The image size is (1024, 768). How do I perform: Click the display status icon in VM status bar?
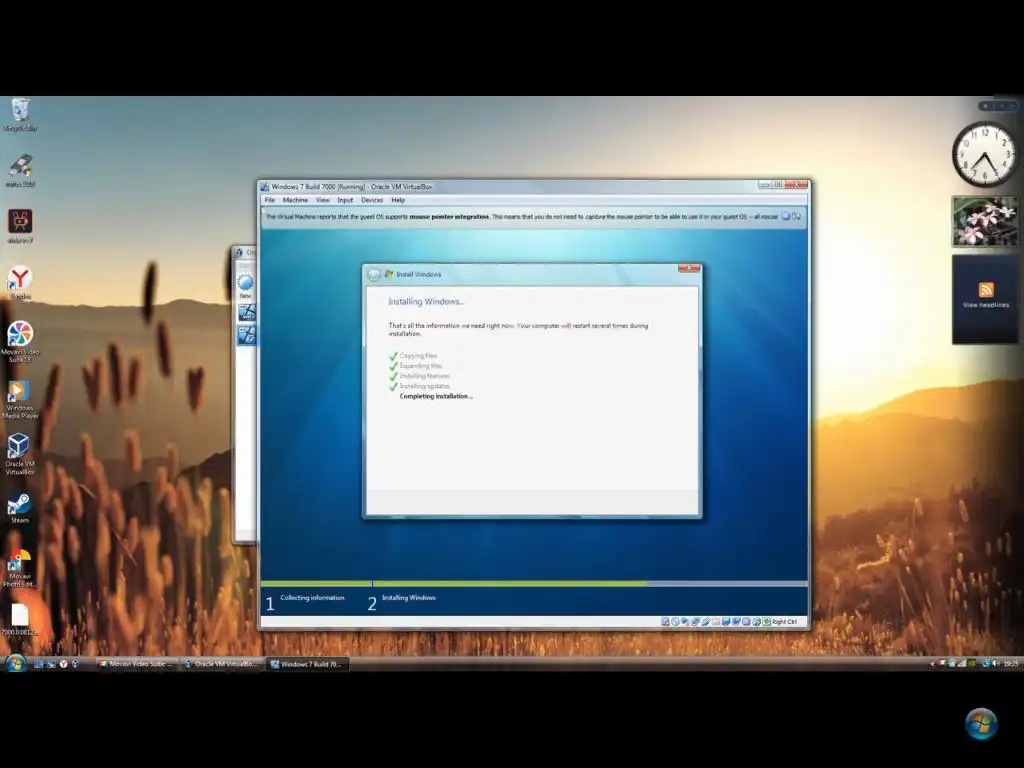tap(726, 622)
